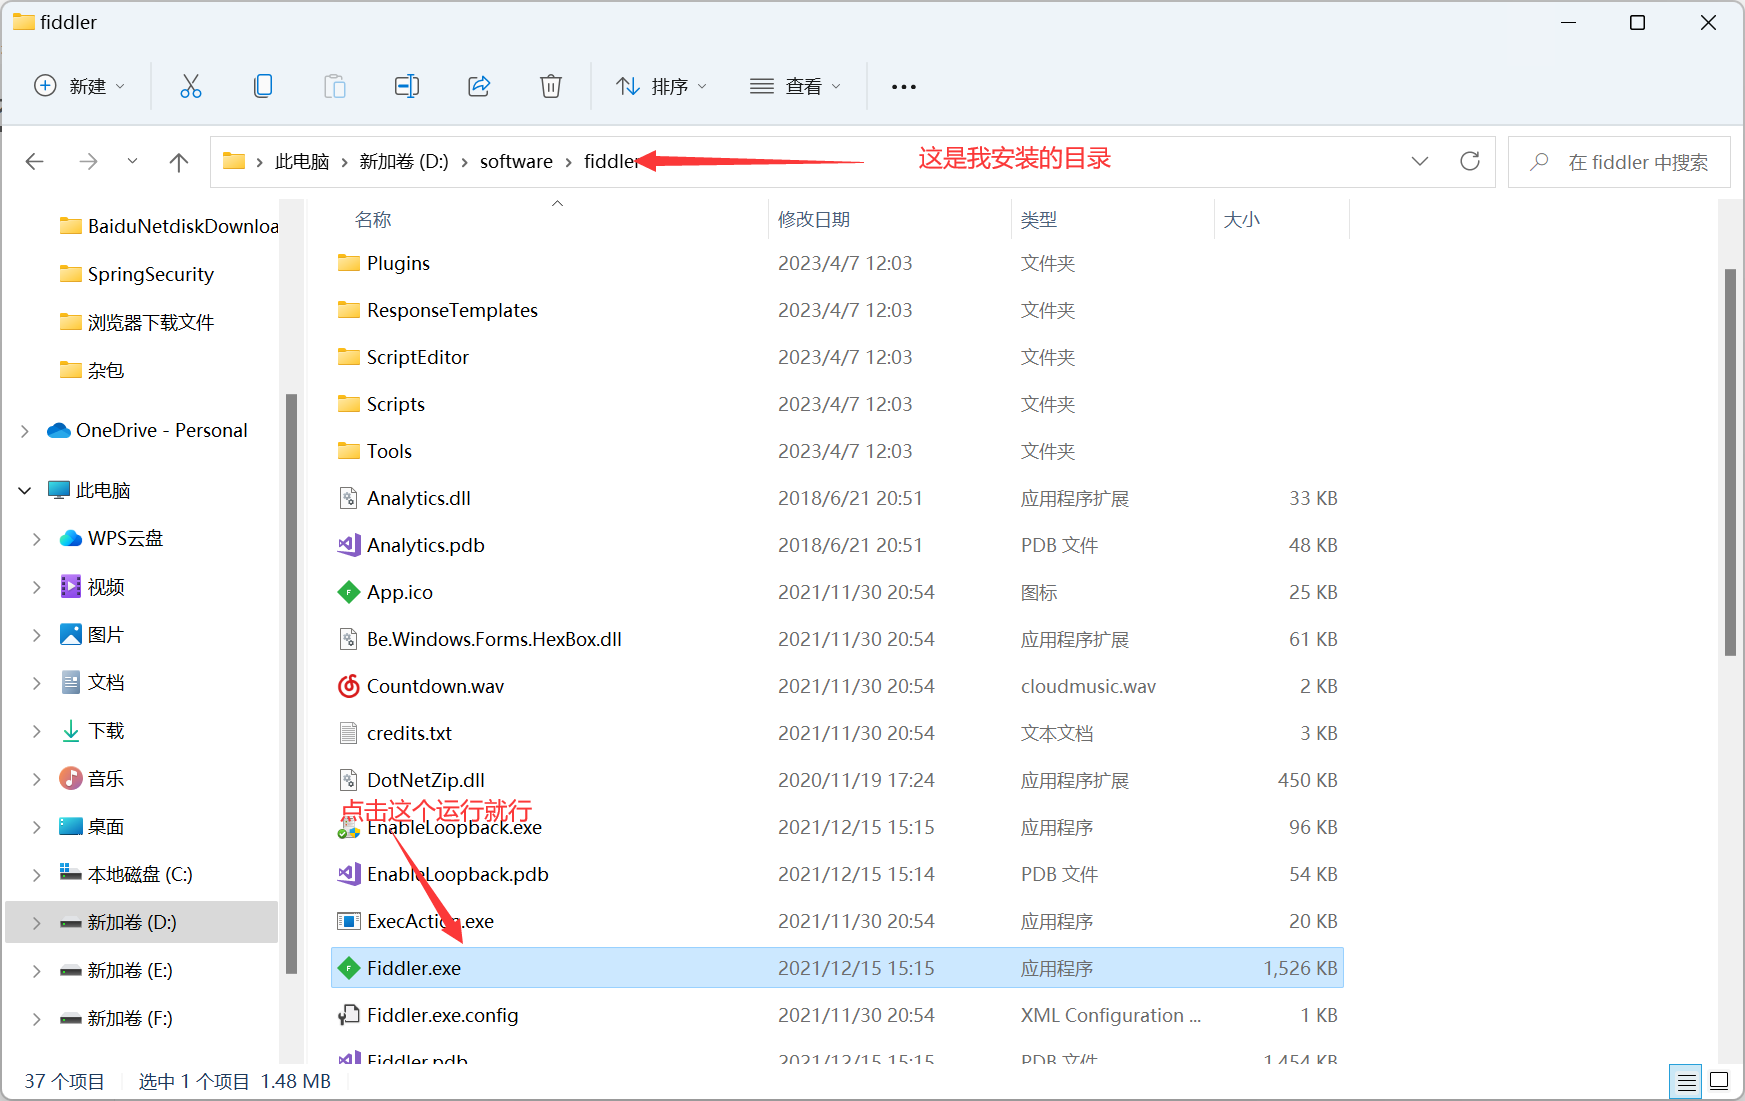Click the App.ico green diamond icon
The width and height of the screenshot is (1745, 1101).
coord(348,592)
